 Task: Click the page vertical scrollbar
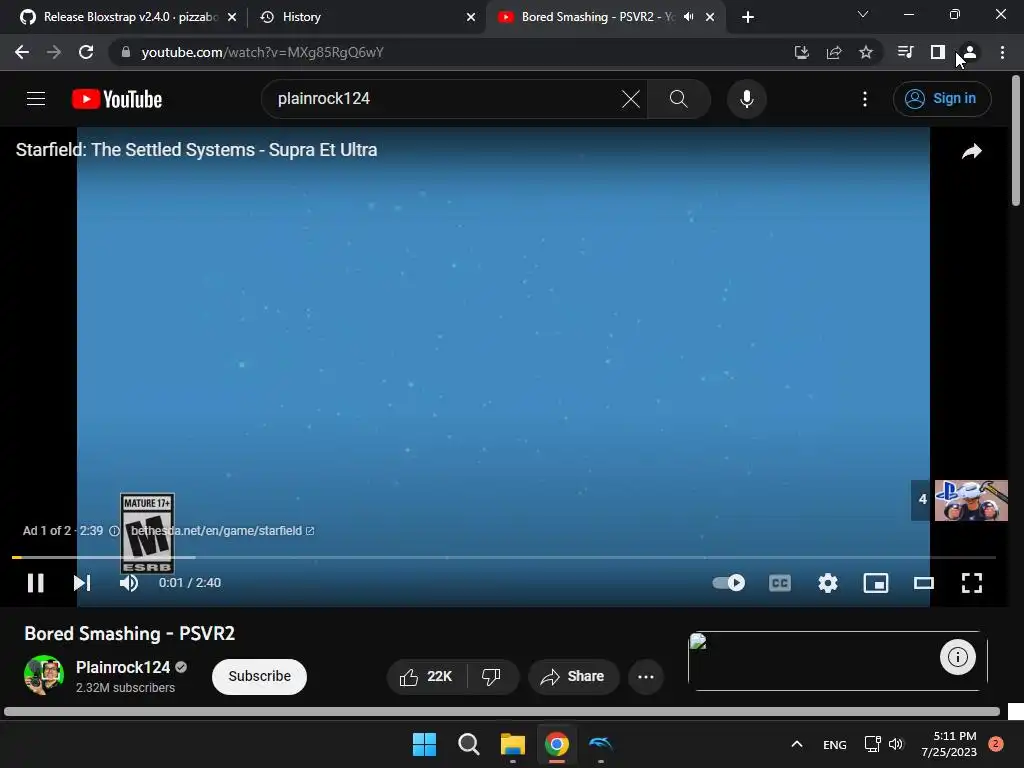(x=1016, y=142)
